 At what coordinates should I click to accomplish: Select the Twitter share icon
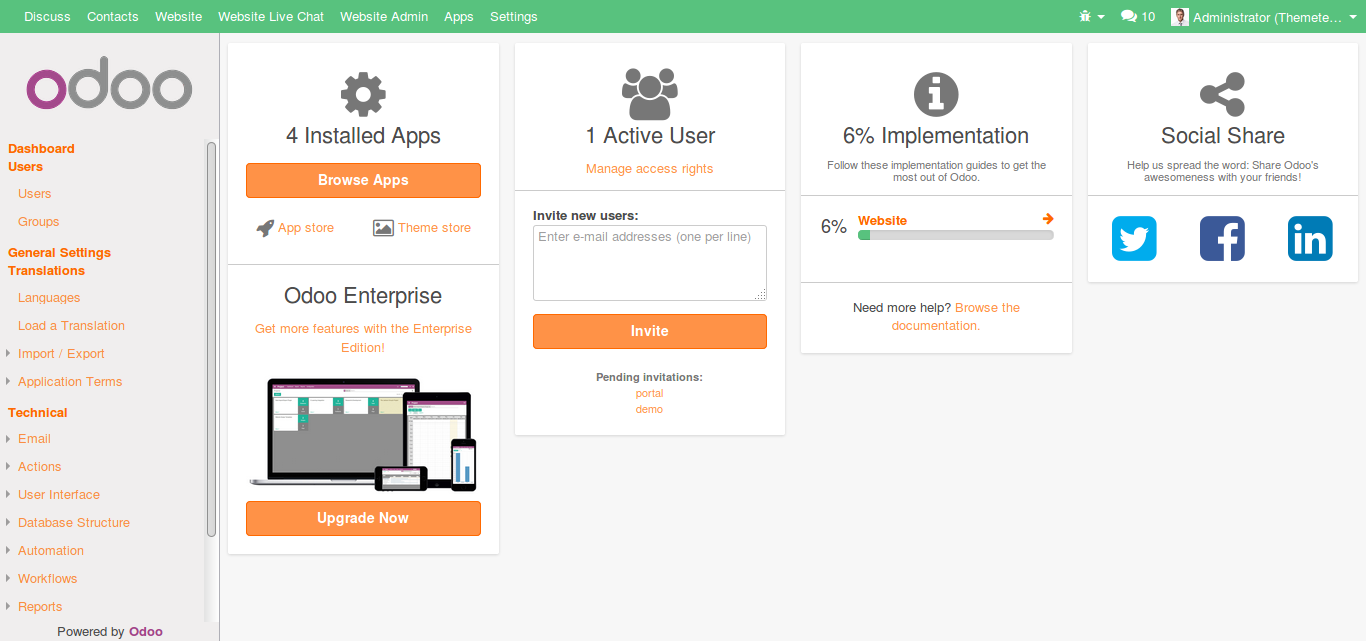click(1134, 238)
